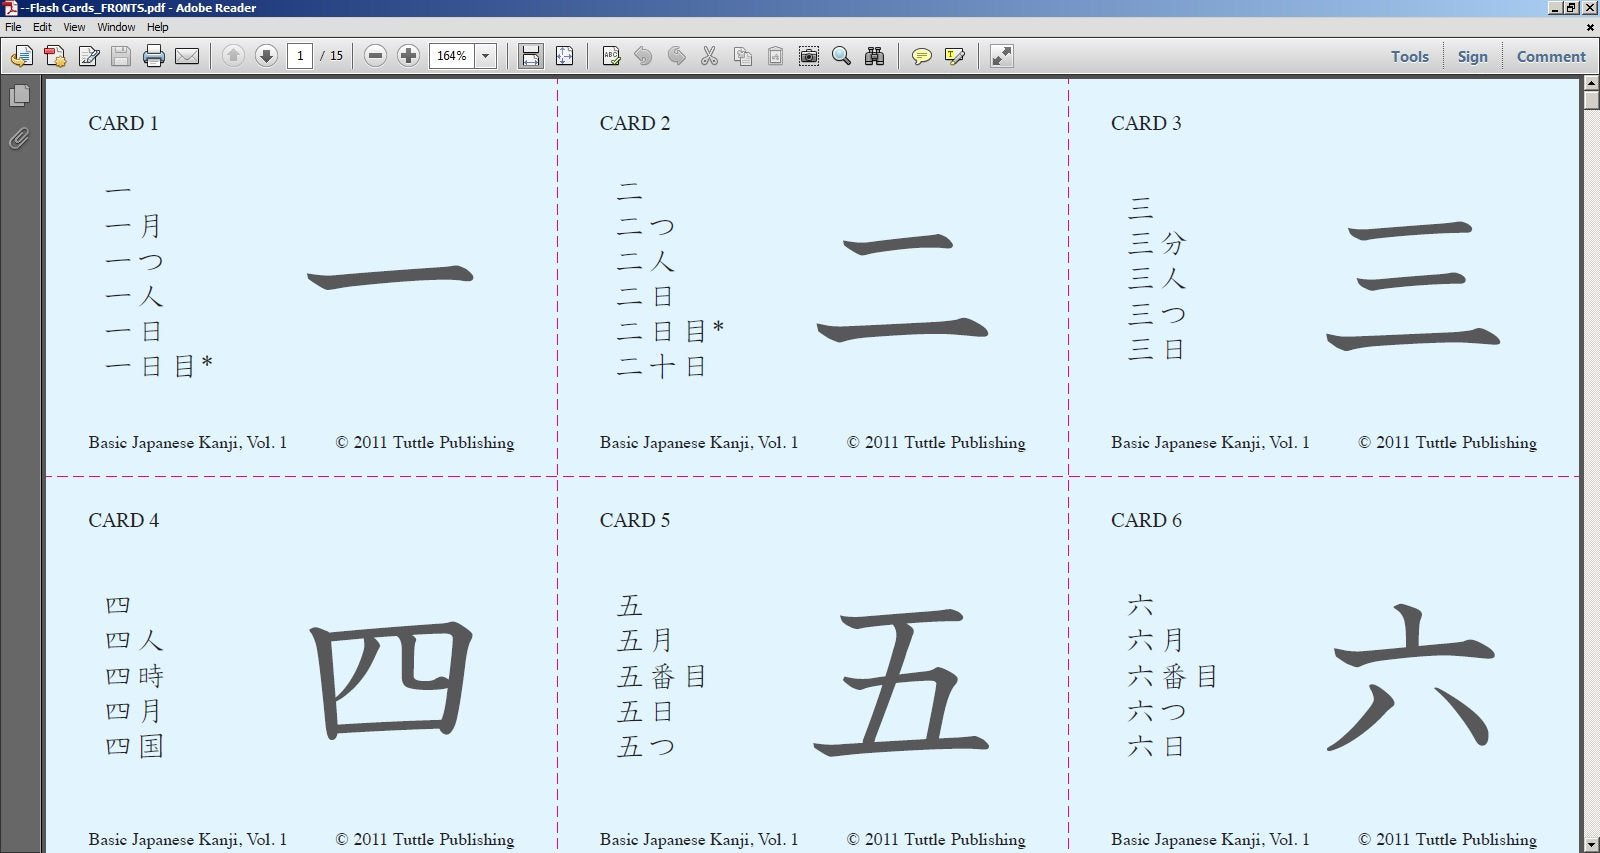1600x853 pixels.
Task: Click the Fit one full page icon
Action: click(565, 56)
